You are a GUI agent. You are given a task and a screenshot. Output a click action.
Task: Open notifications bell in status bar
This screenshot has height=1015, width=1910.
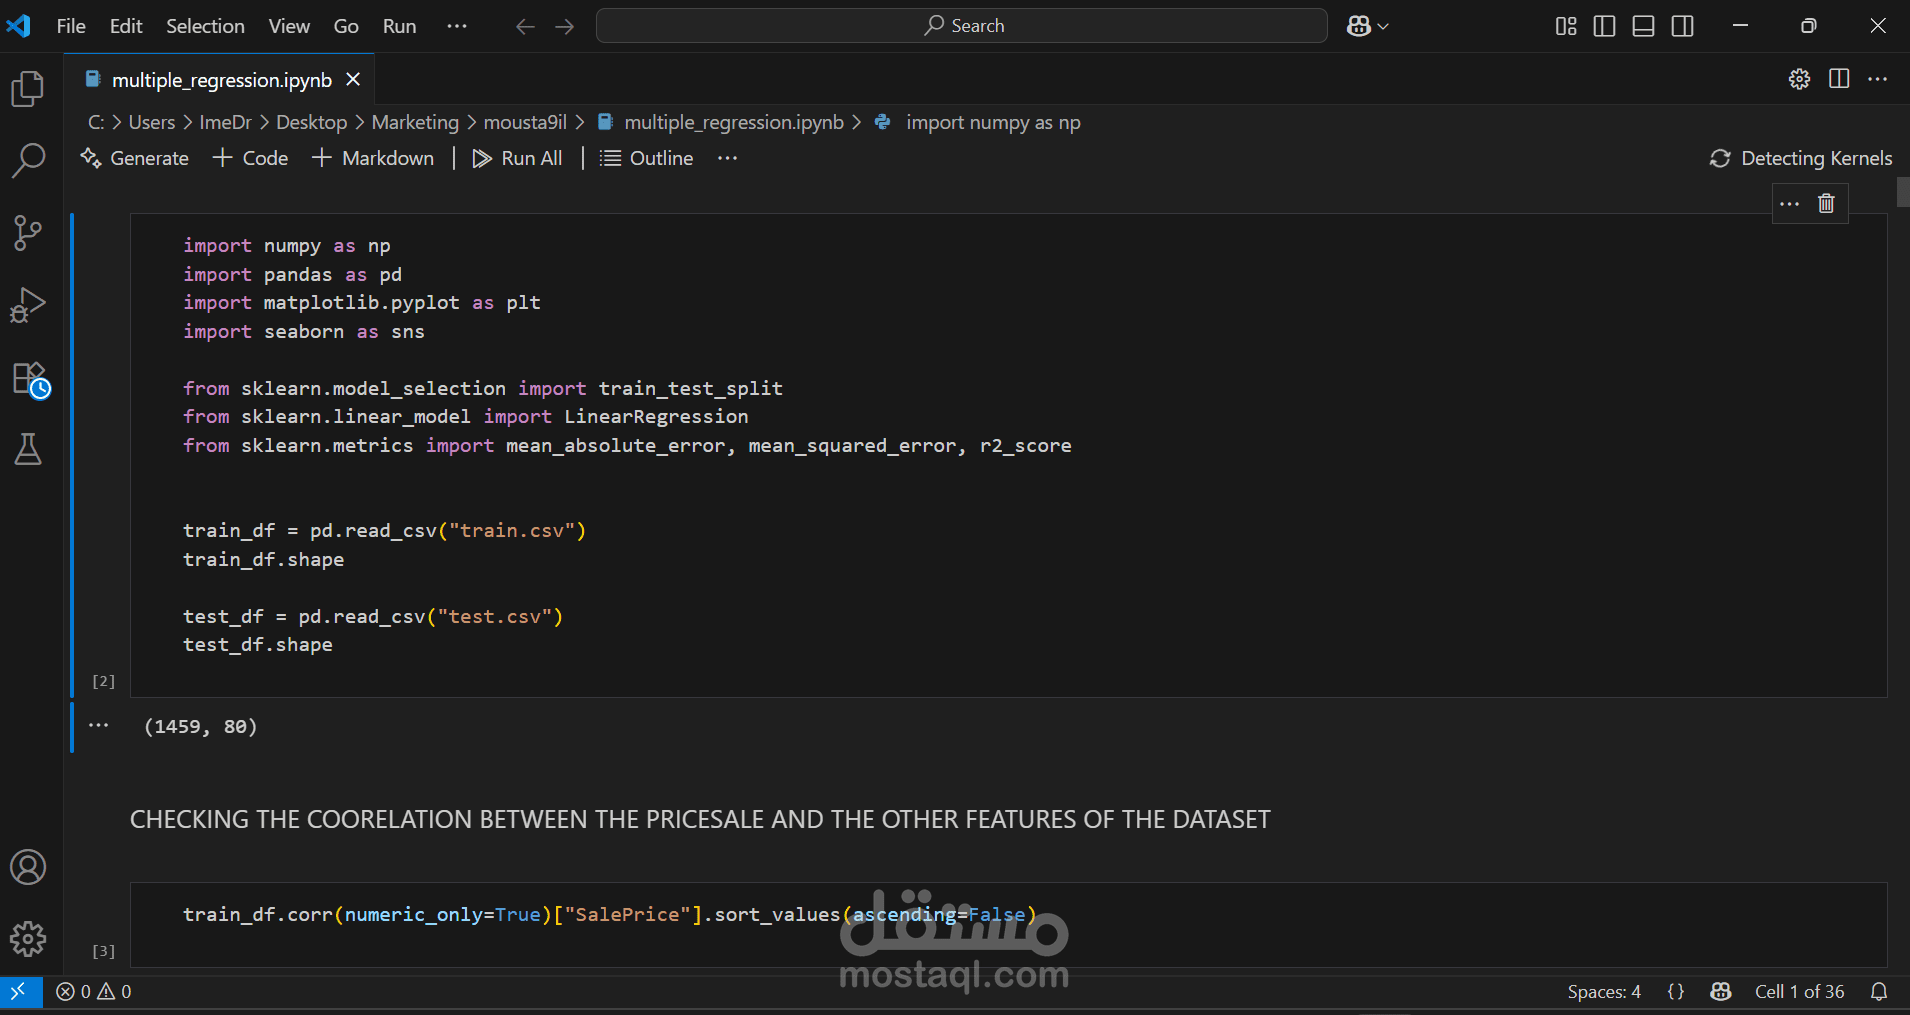click(x=1879, y=991)
